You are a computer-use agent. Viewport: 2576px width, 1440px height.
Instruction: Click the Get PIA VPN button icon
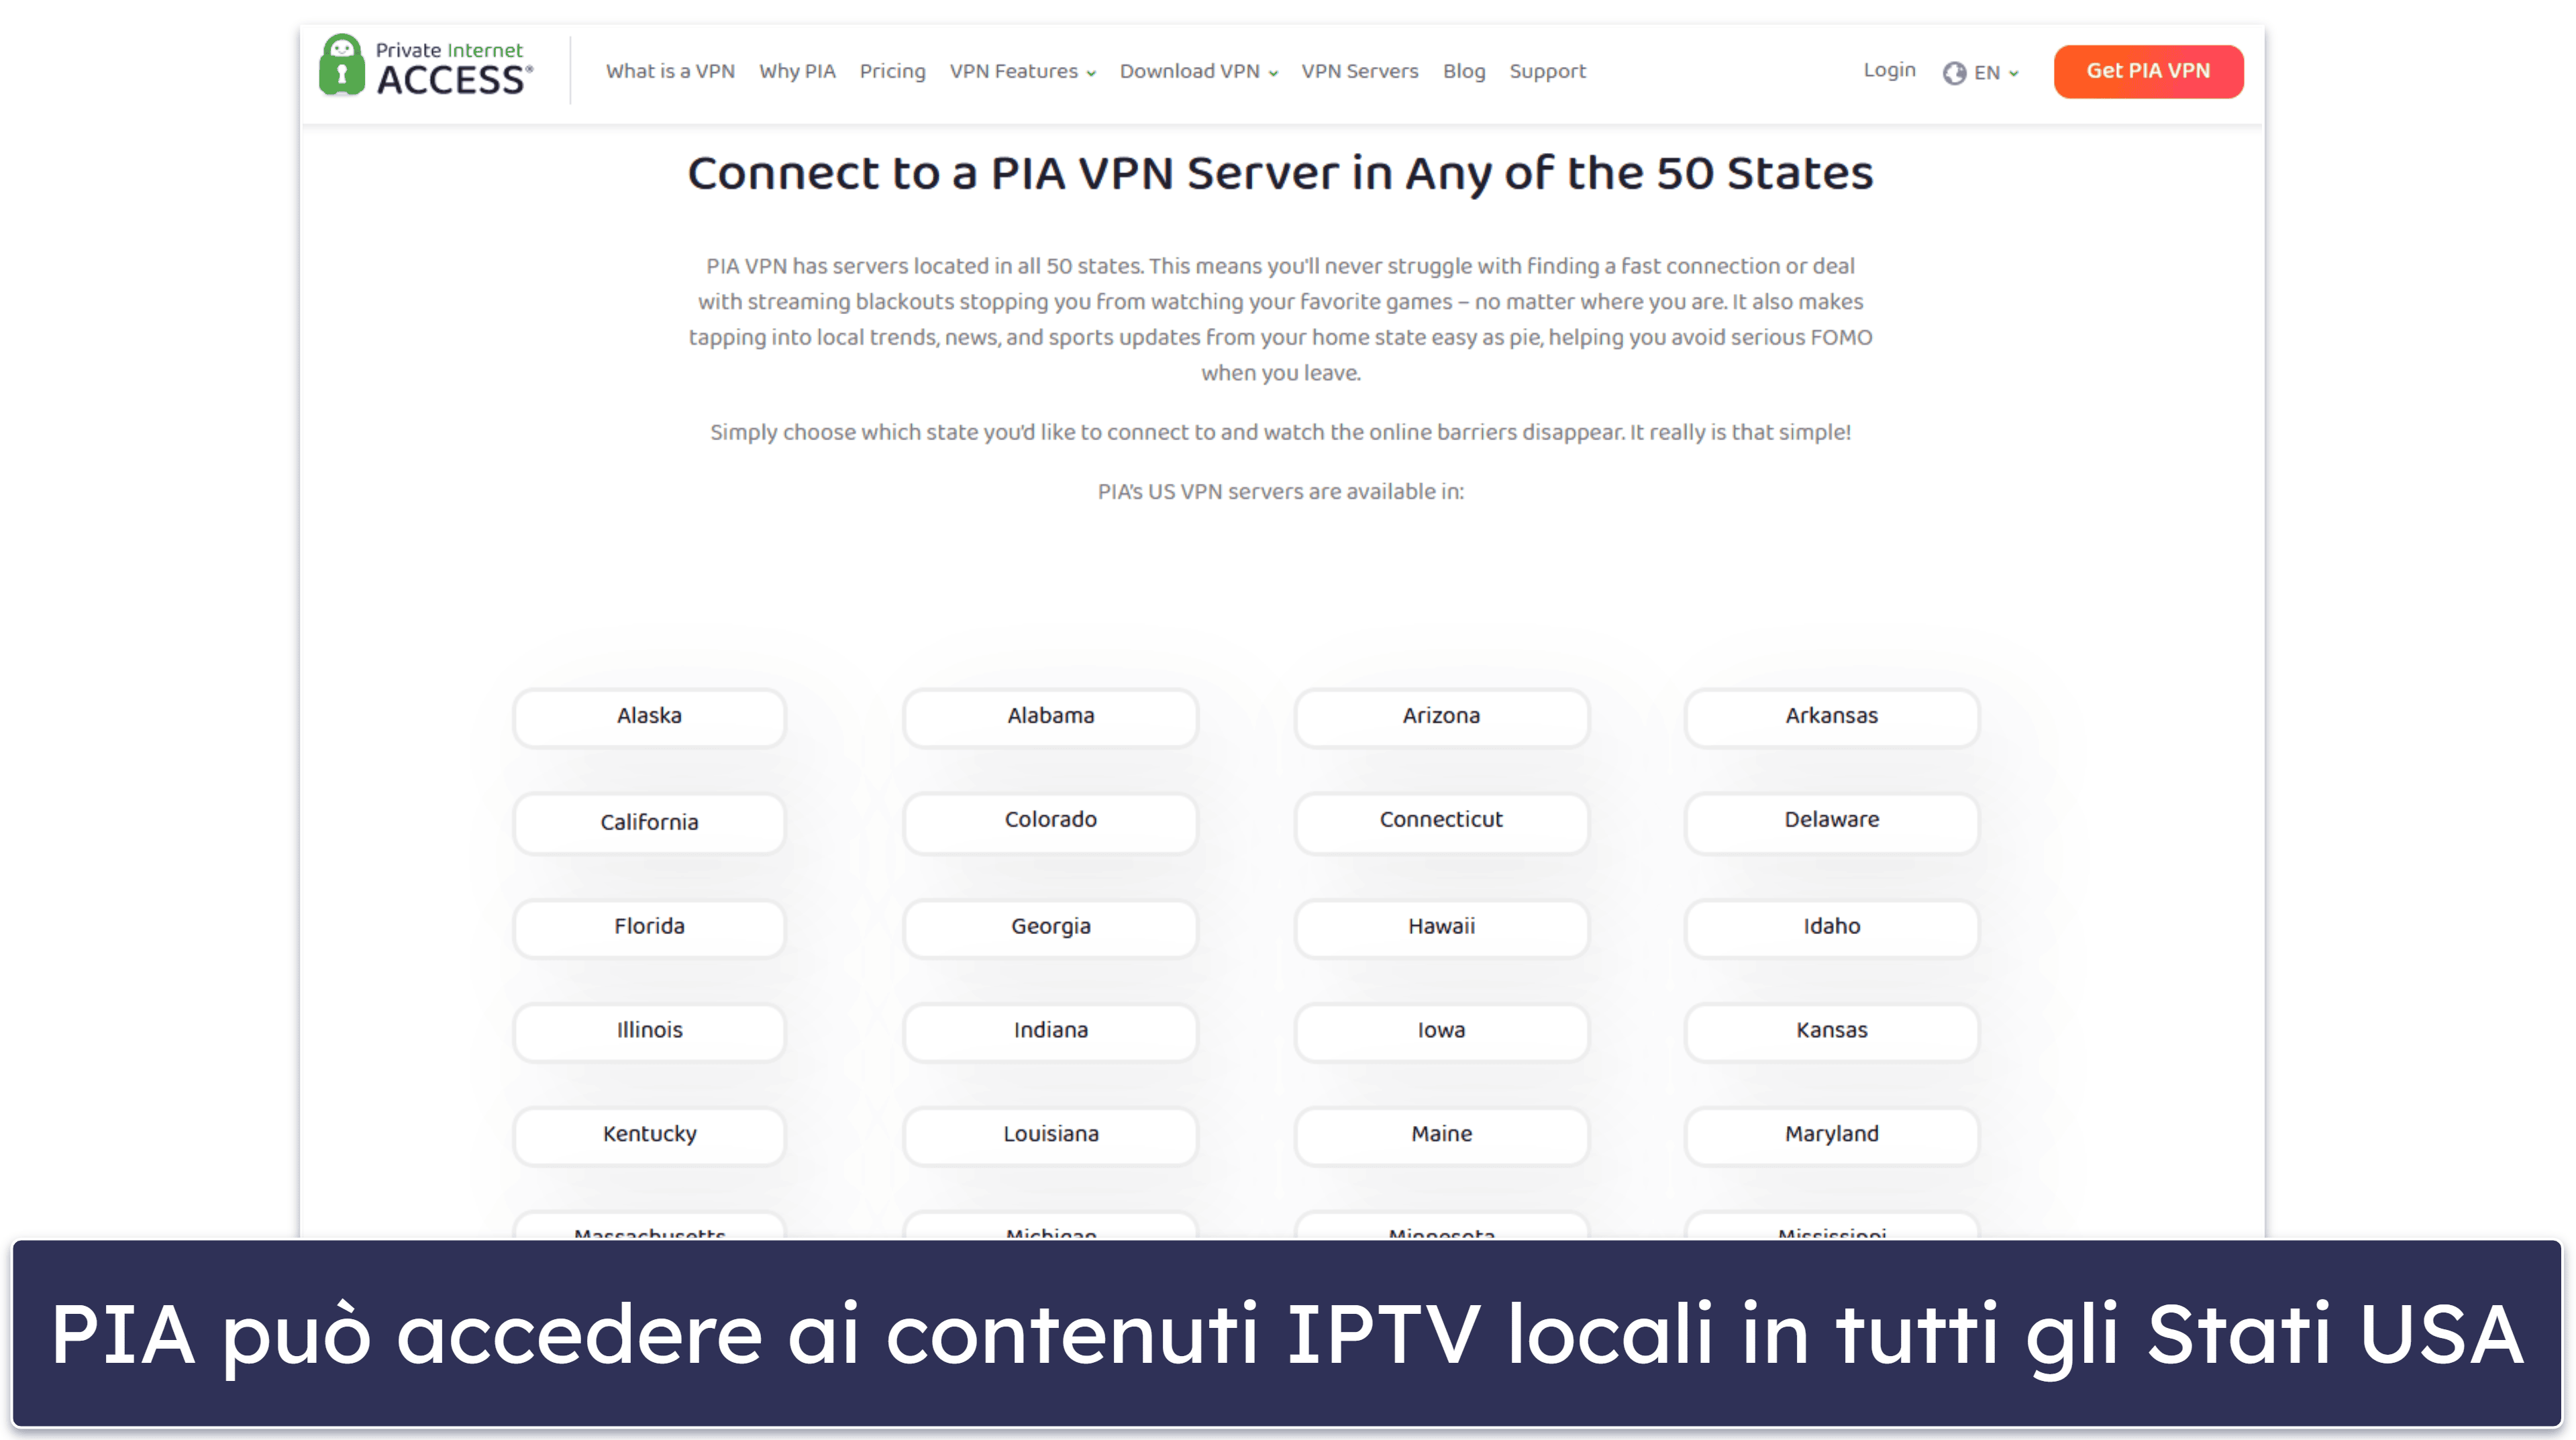click(2148, 70)
